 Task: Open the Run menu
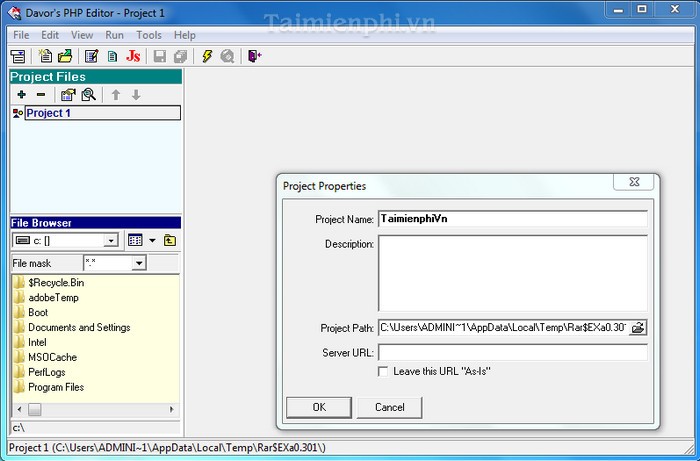point(114,35)
